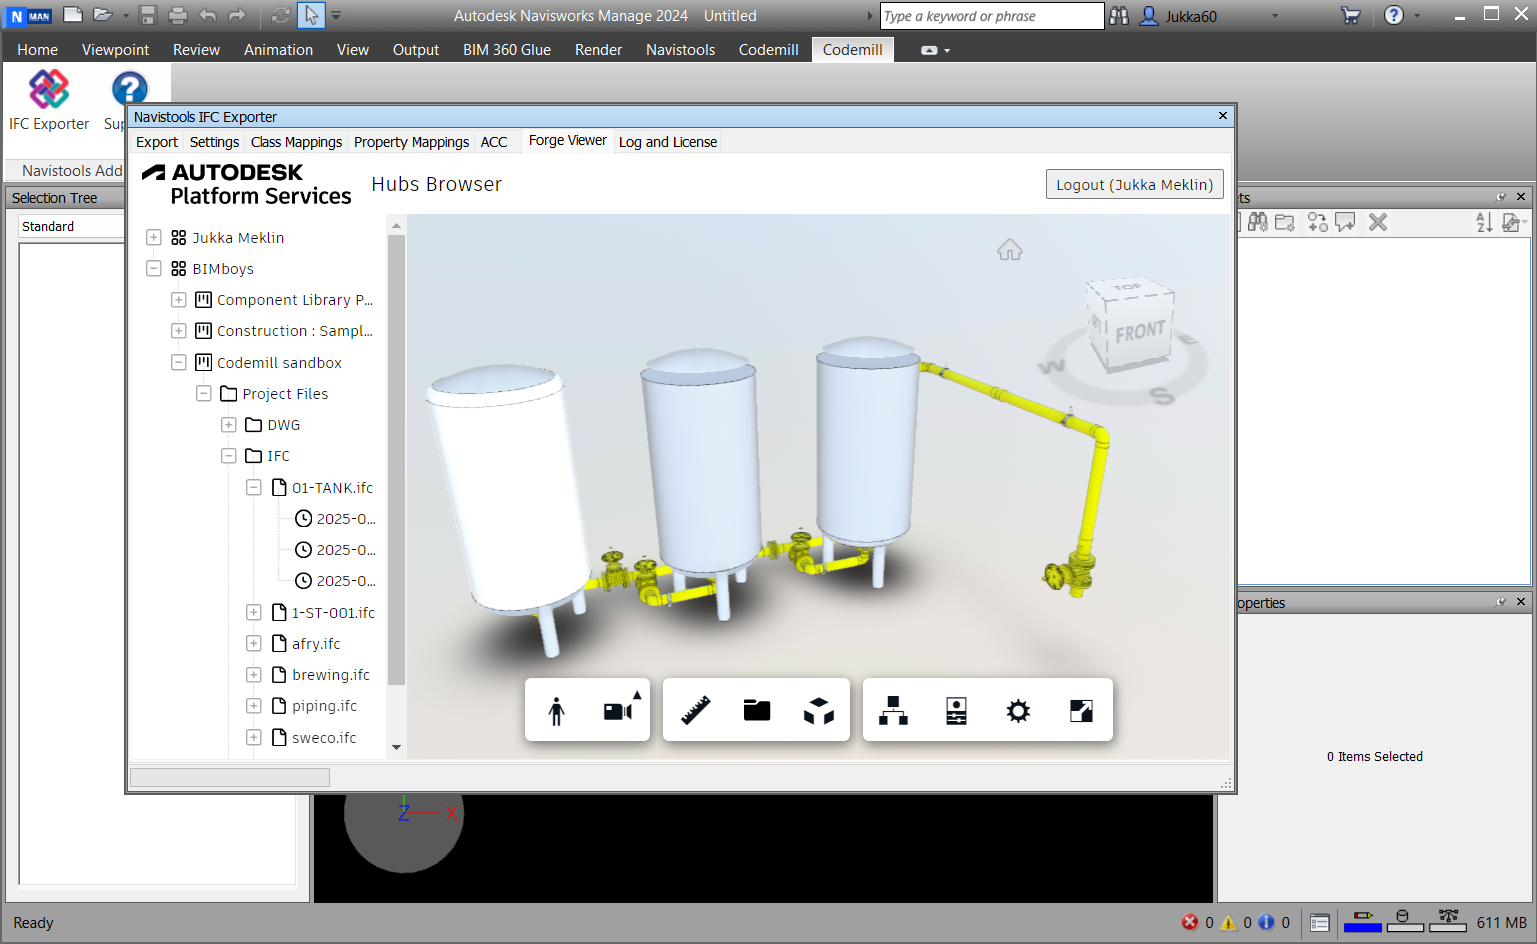Click the IFC Exporter ribbon icon
Image resolution: width=1537 pixels, height=944 pixels.
pos(49,100)
